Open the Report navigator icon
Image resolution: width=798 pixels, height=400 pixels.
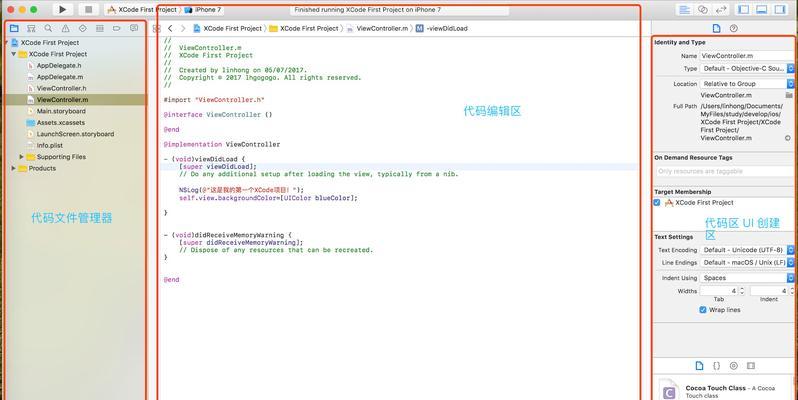pos(134,28)
